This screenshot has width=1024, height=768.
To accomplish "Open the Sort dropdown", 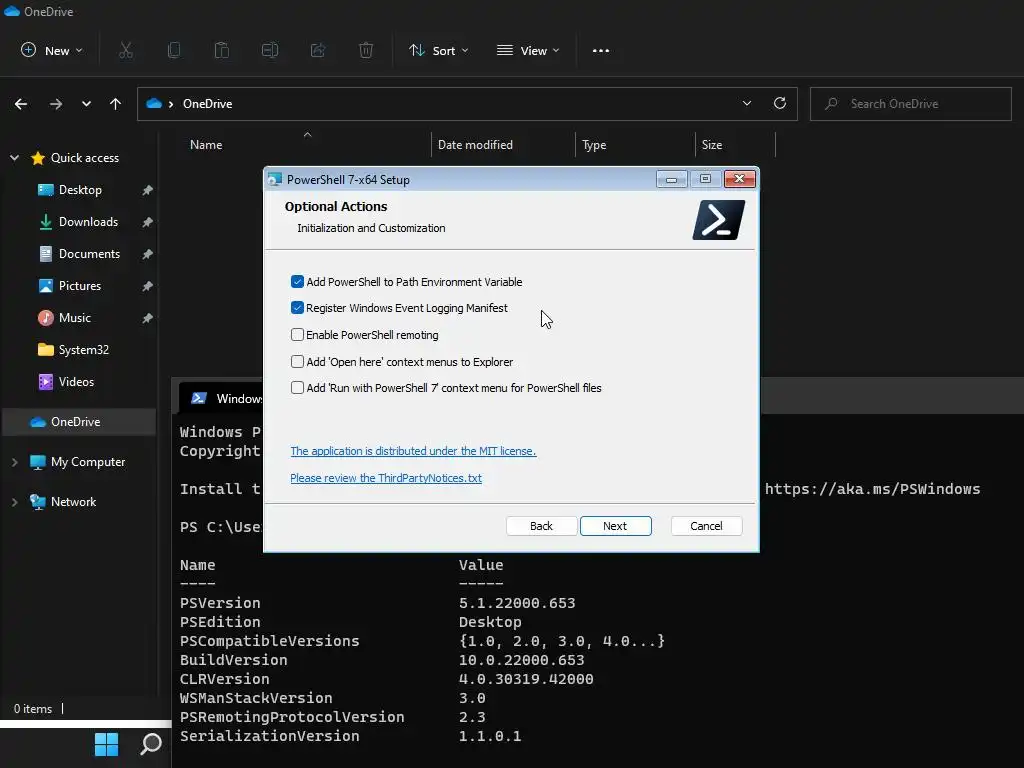I will [x=438, y=50].
